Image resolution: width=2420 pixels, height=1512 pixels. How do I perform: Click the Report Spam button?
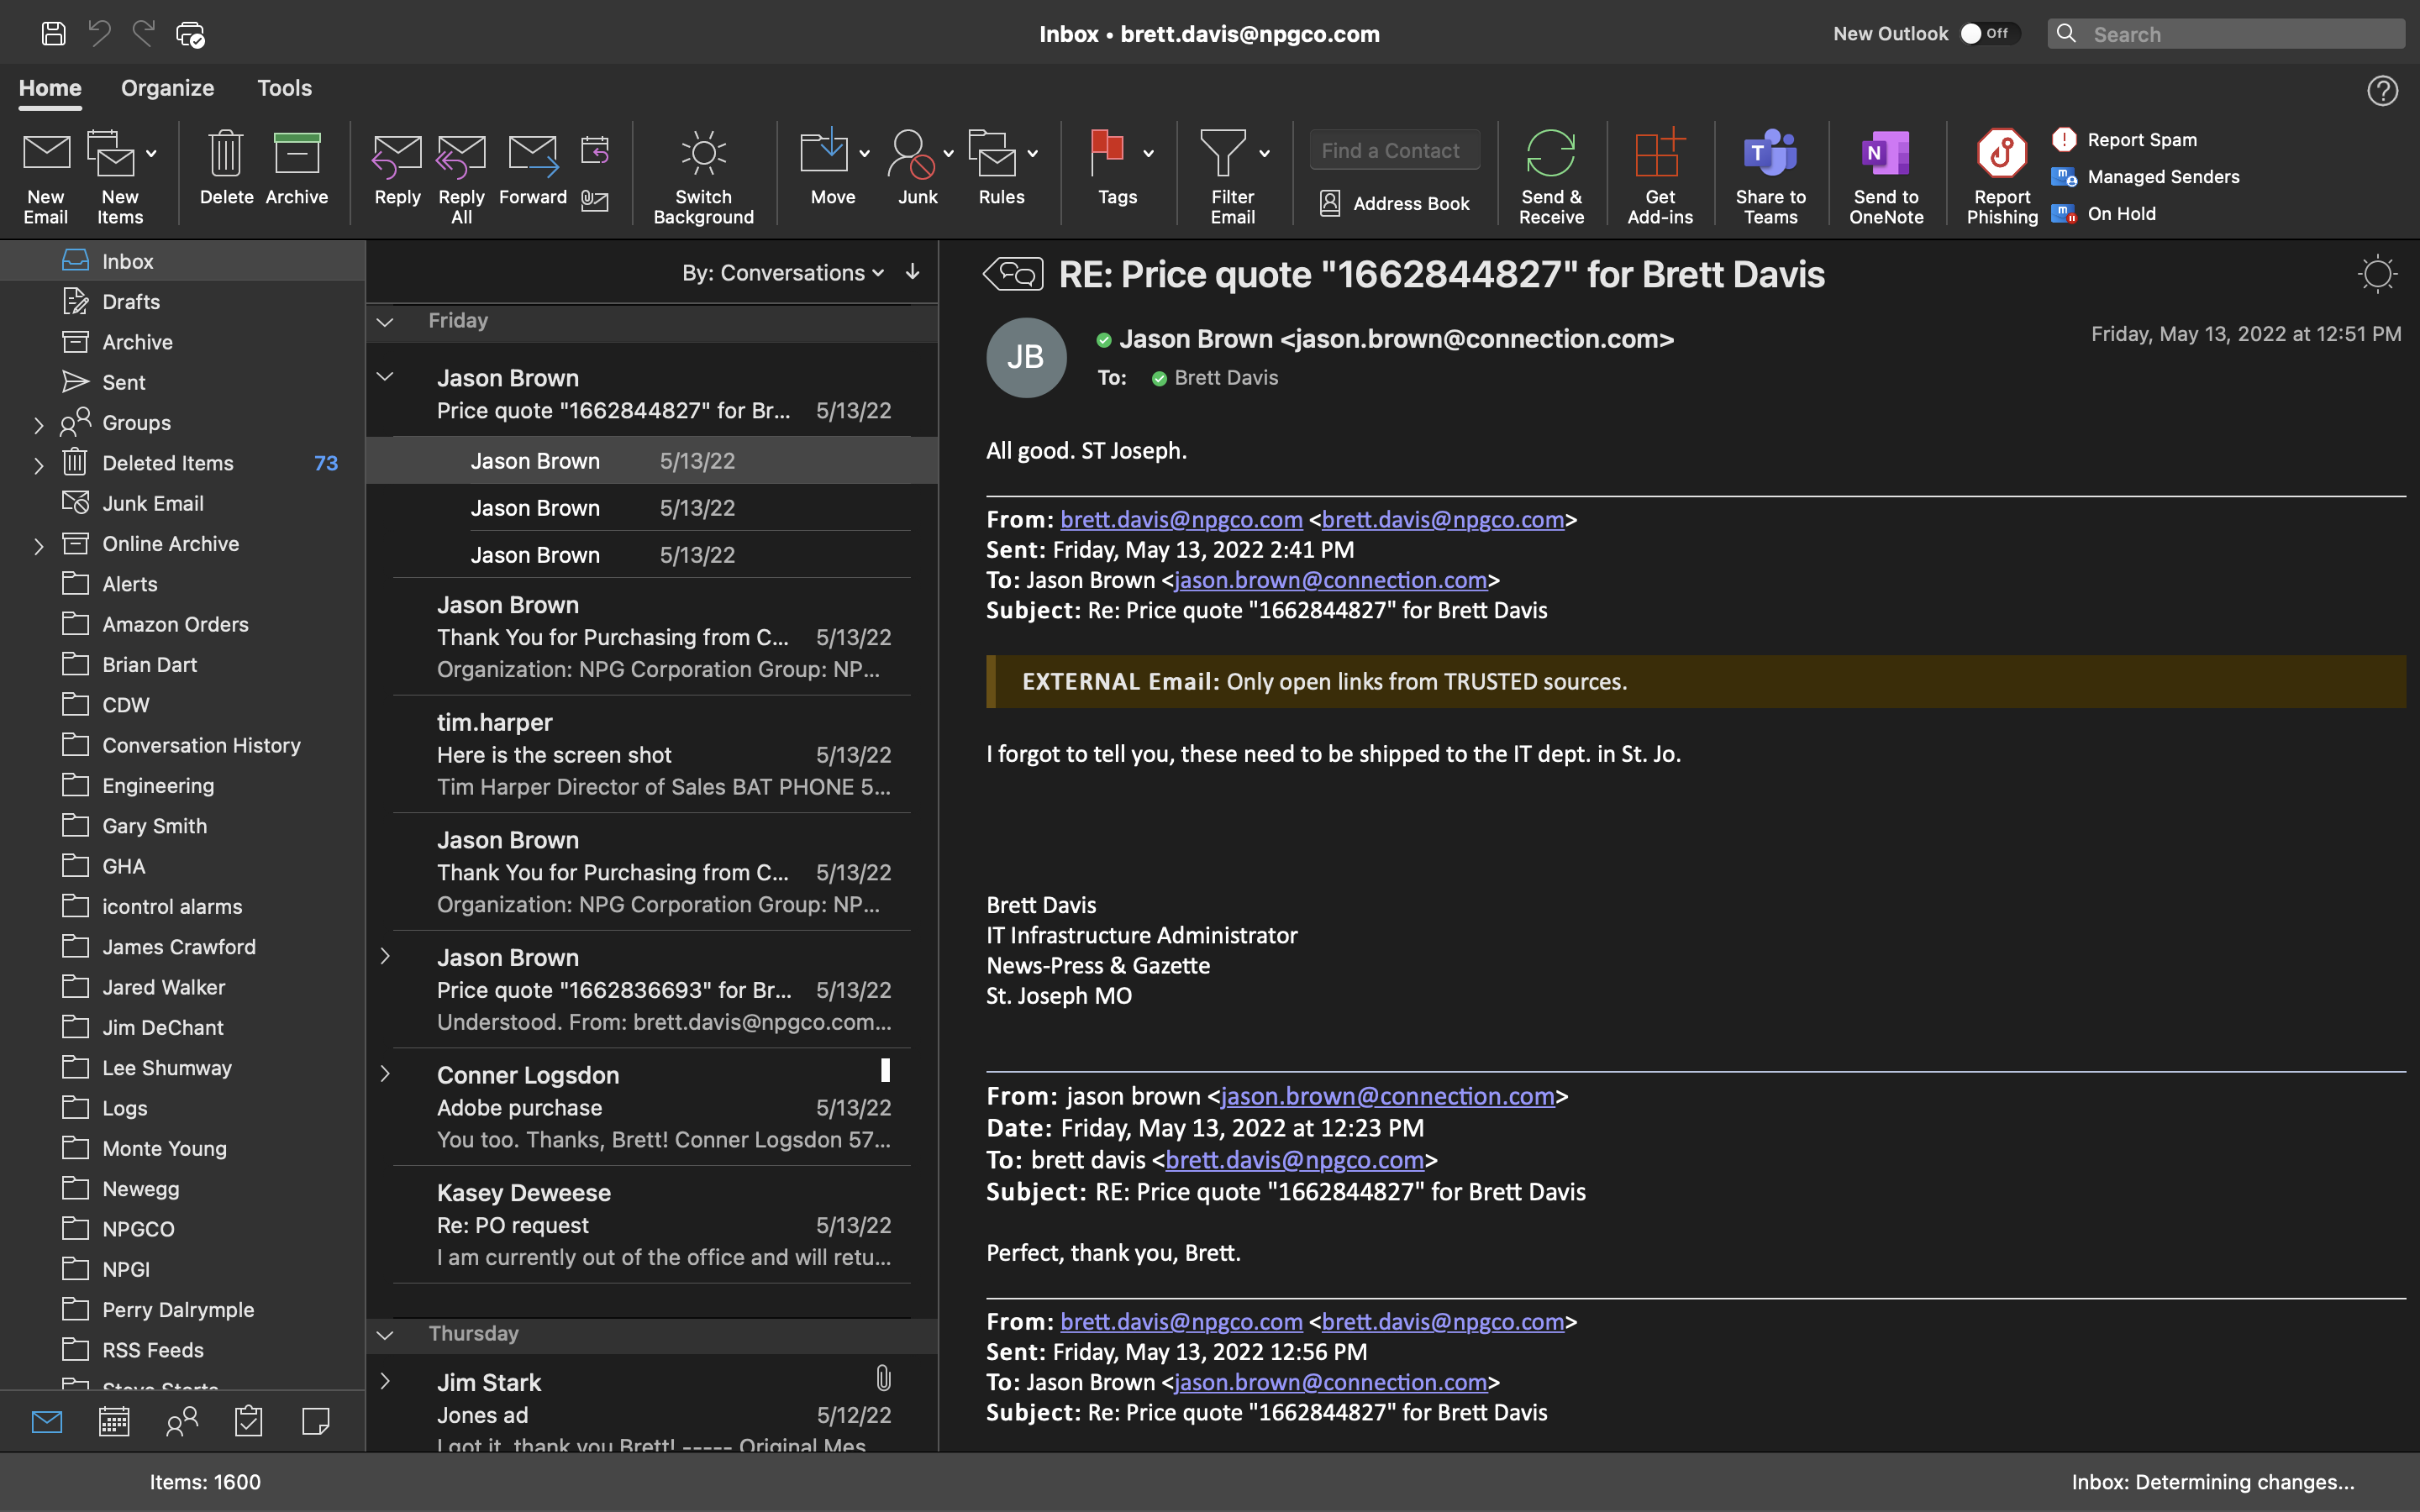point(2124,140)
